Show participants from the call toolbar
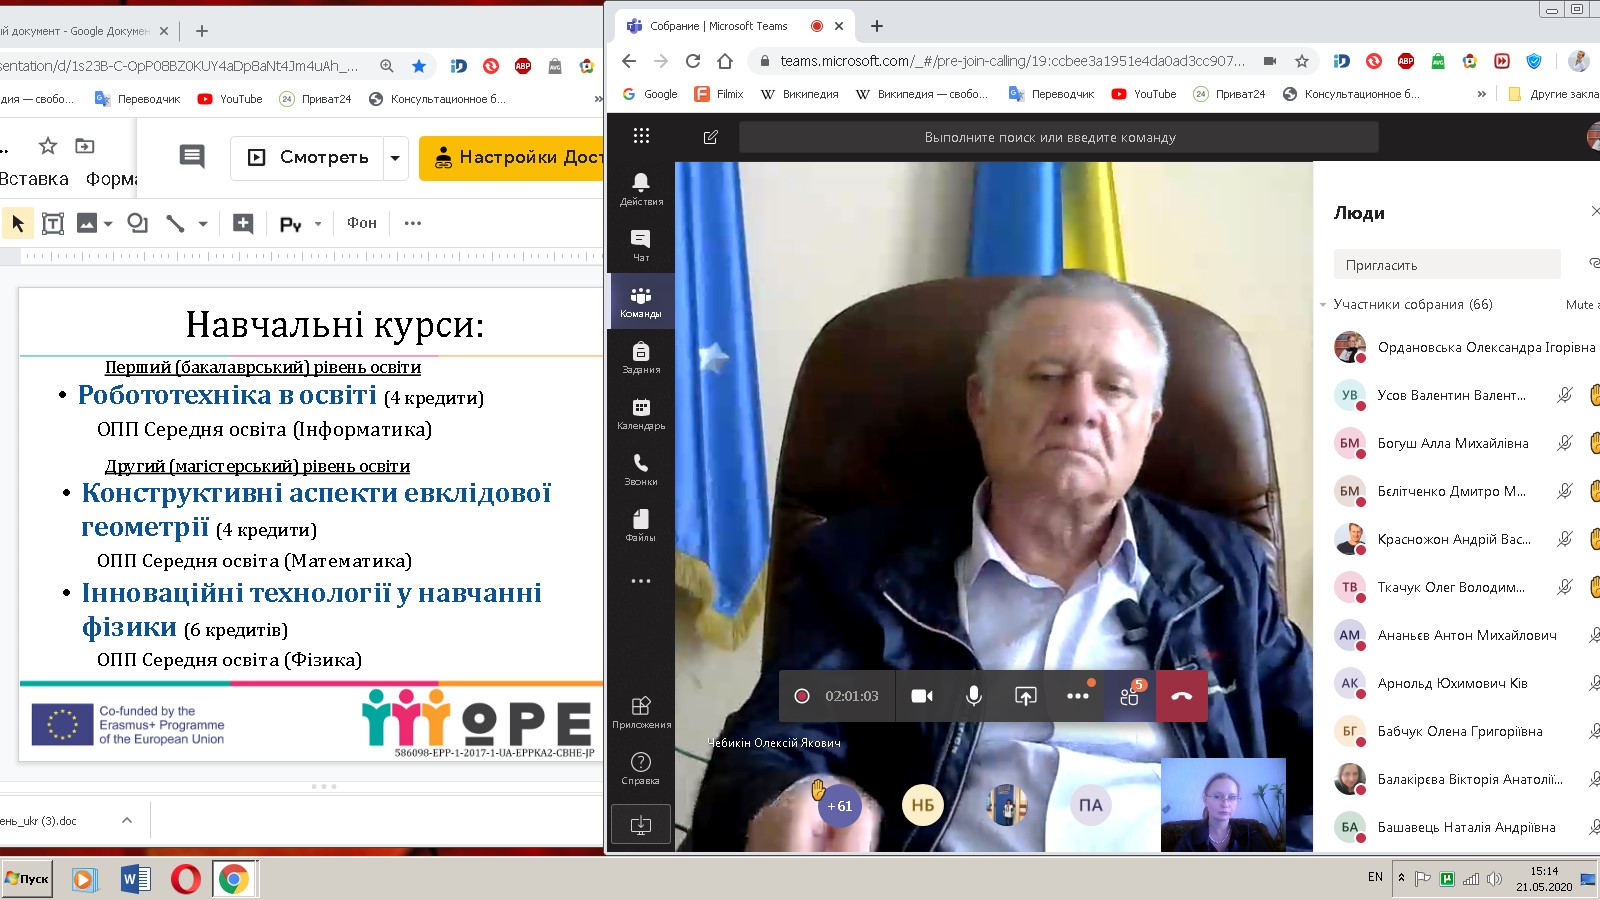 coord(1130,696)
